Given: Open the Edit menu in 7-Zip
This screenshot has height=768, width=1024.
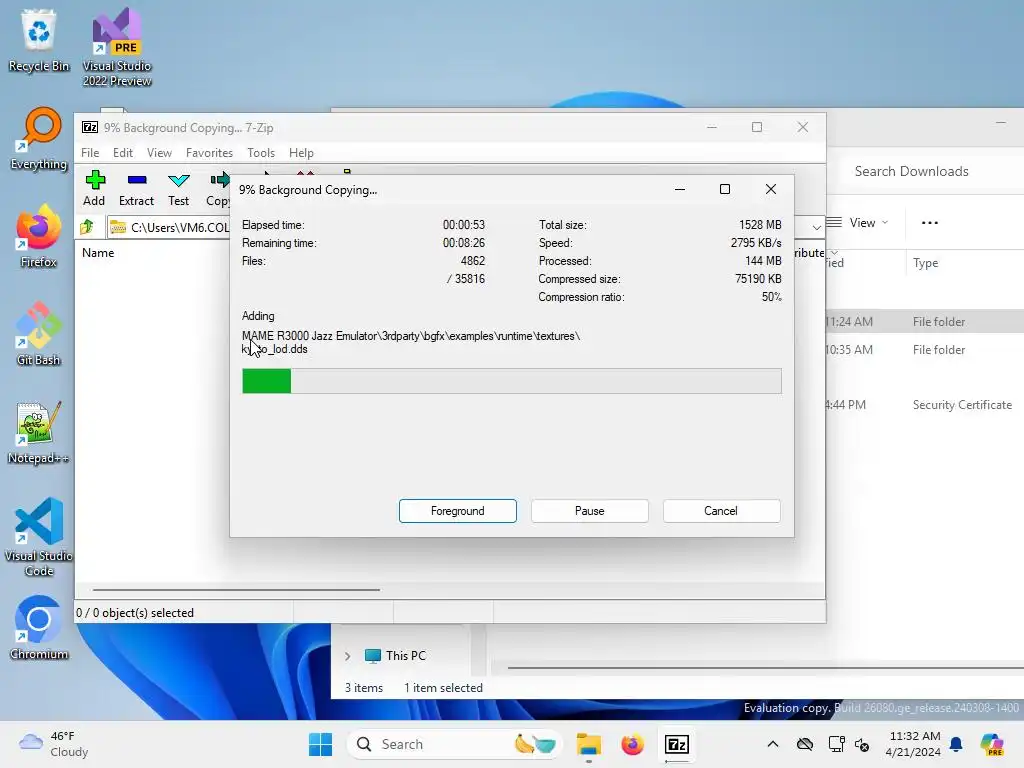Looking at the screenshot, I should click(x=123, y=153).
